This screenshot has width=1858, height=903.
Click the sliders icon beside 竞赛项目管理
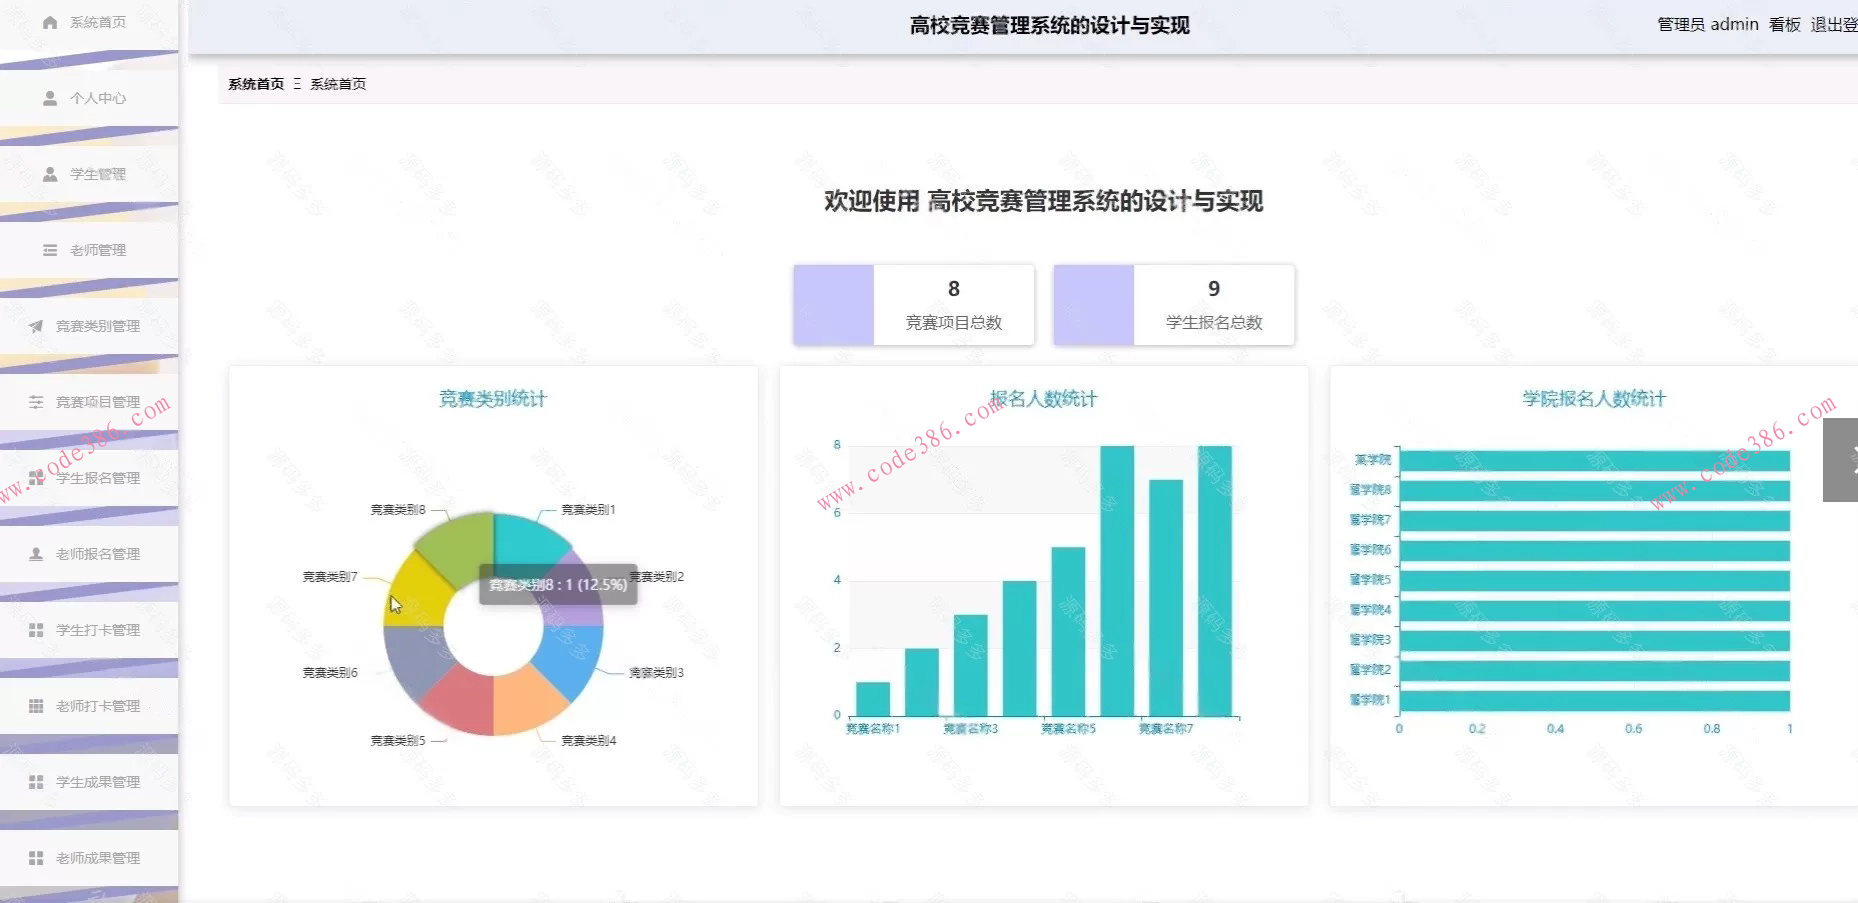(x=36, y=402)
